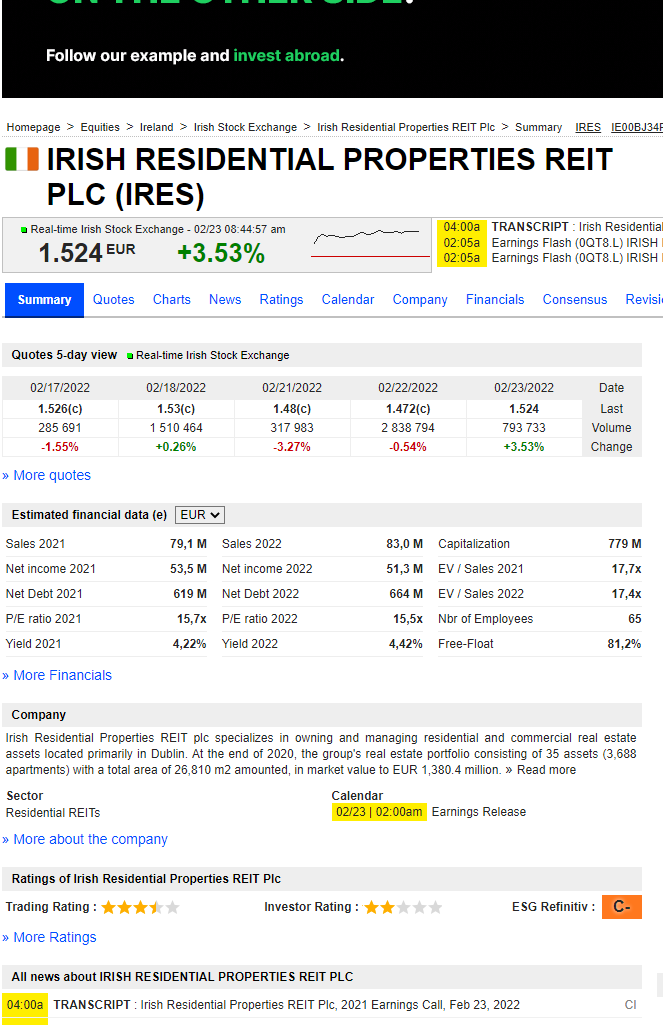The image size is (663, 1025).
Task: Click the Trading Rating stars
Action: (x=140, y=907)
